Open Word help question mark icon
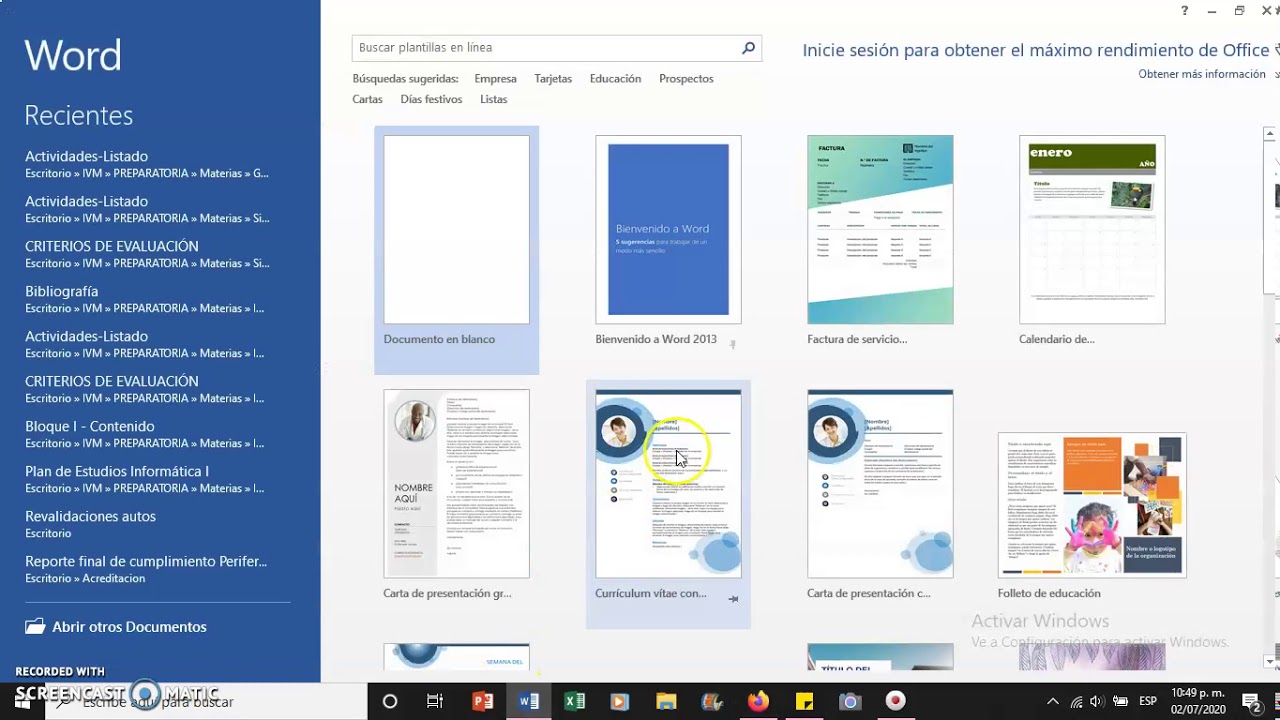 pyautogui.click(x=1185, y=11)
